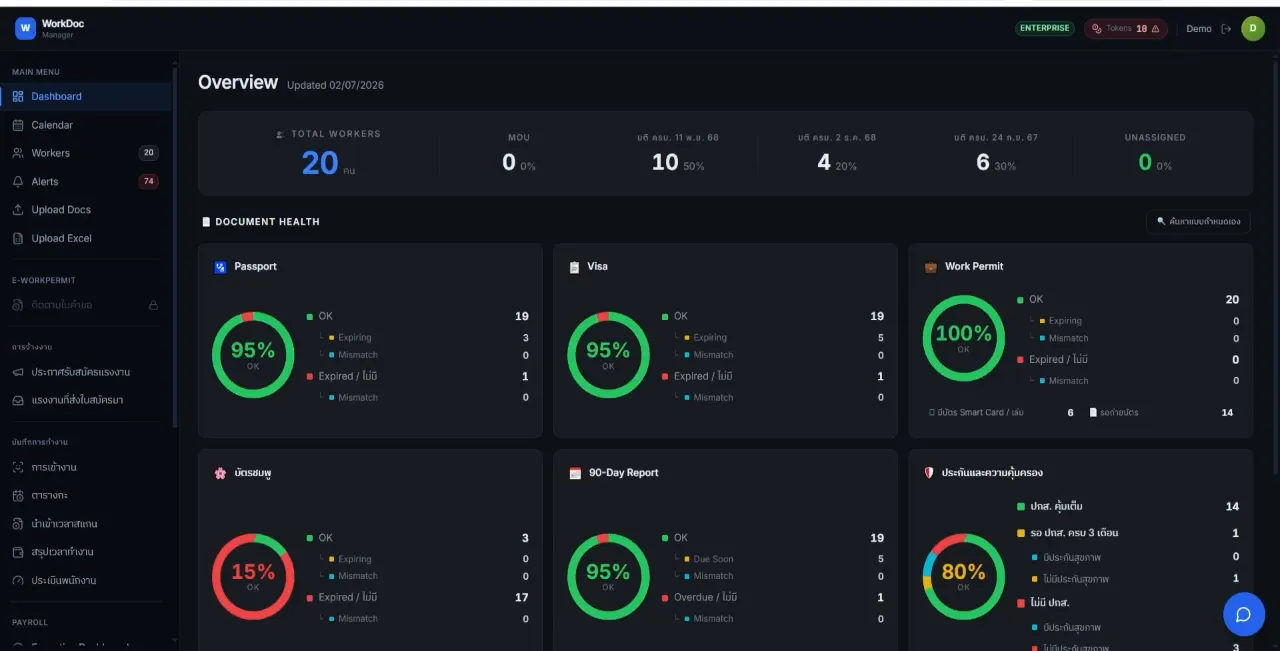The height and width of the screenshot is (651, 1280).
Task: Click the logout arrow icon beside Demo
Action: pyautogui.click(x=1226, y=29)
